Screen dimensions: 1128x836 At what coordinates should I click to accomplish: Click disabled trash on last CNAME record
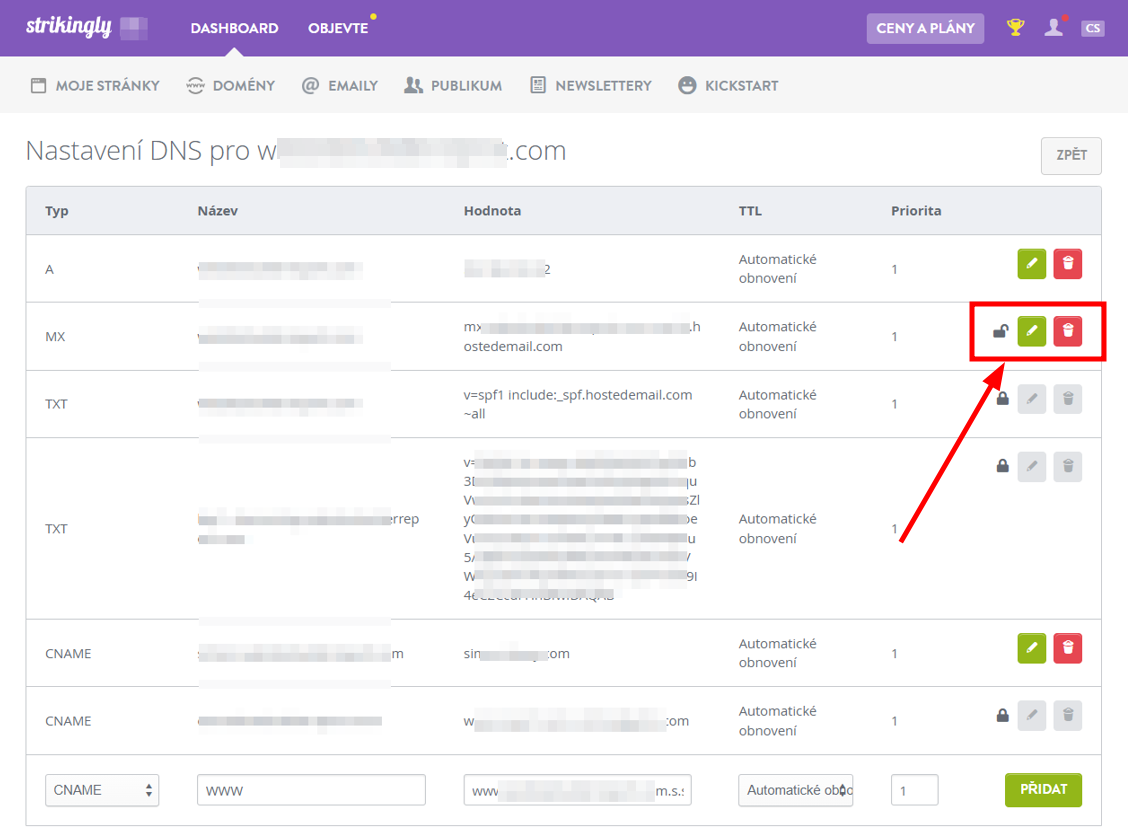pyautogui.click(x=1068, y=716)
